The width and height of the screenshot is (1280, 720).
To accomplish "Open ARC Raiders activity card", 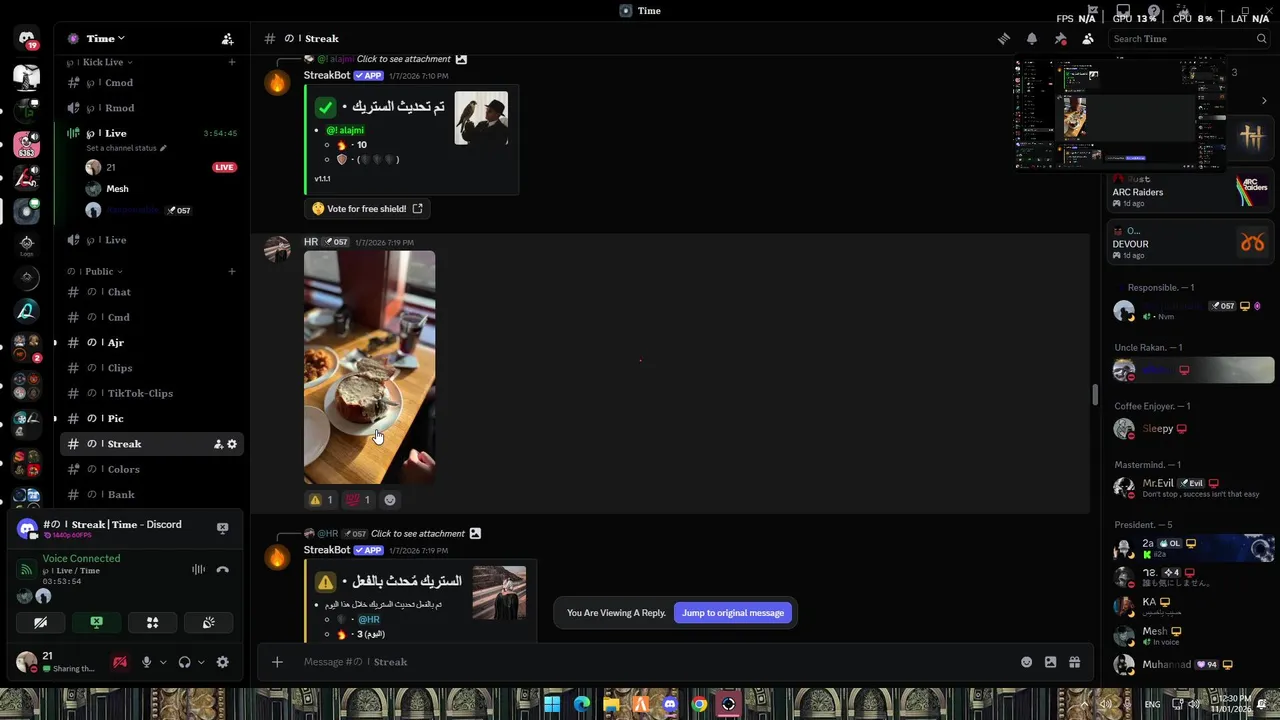I will tap(1190, 190).
